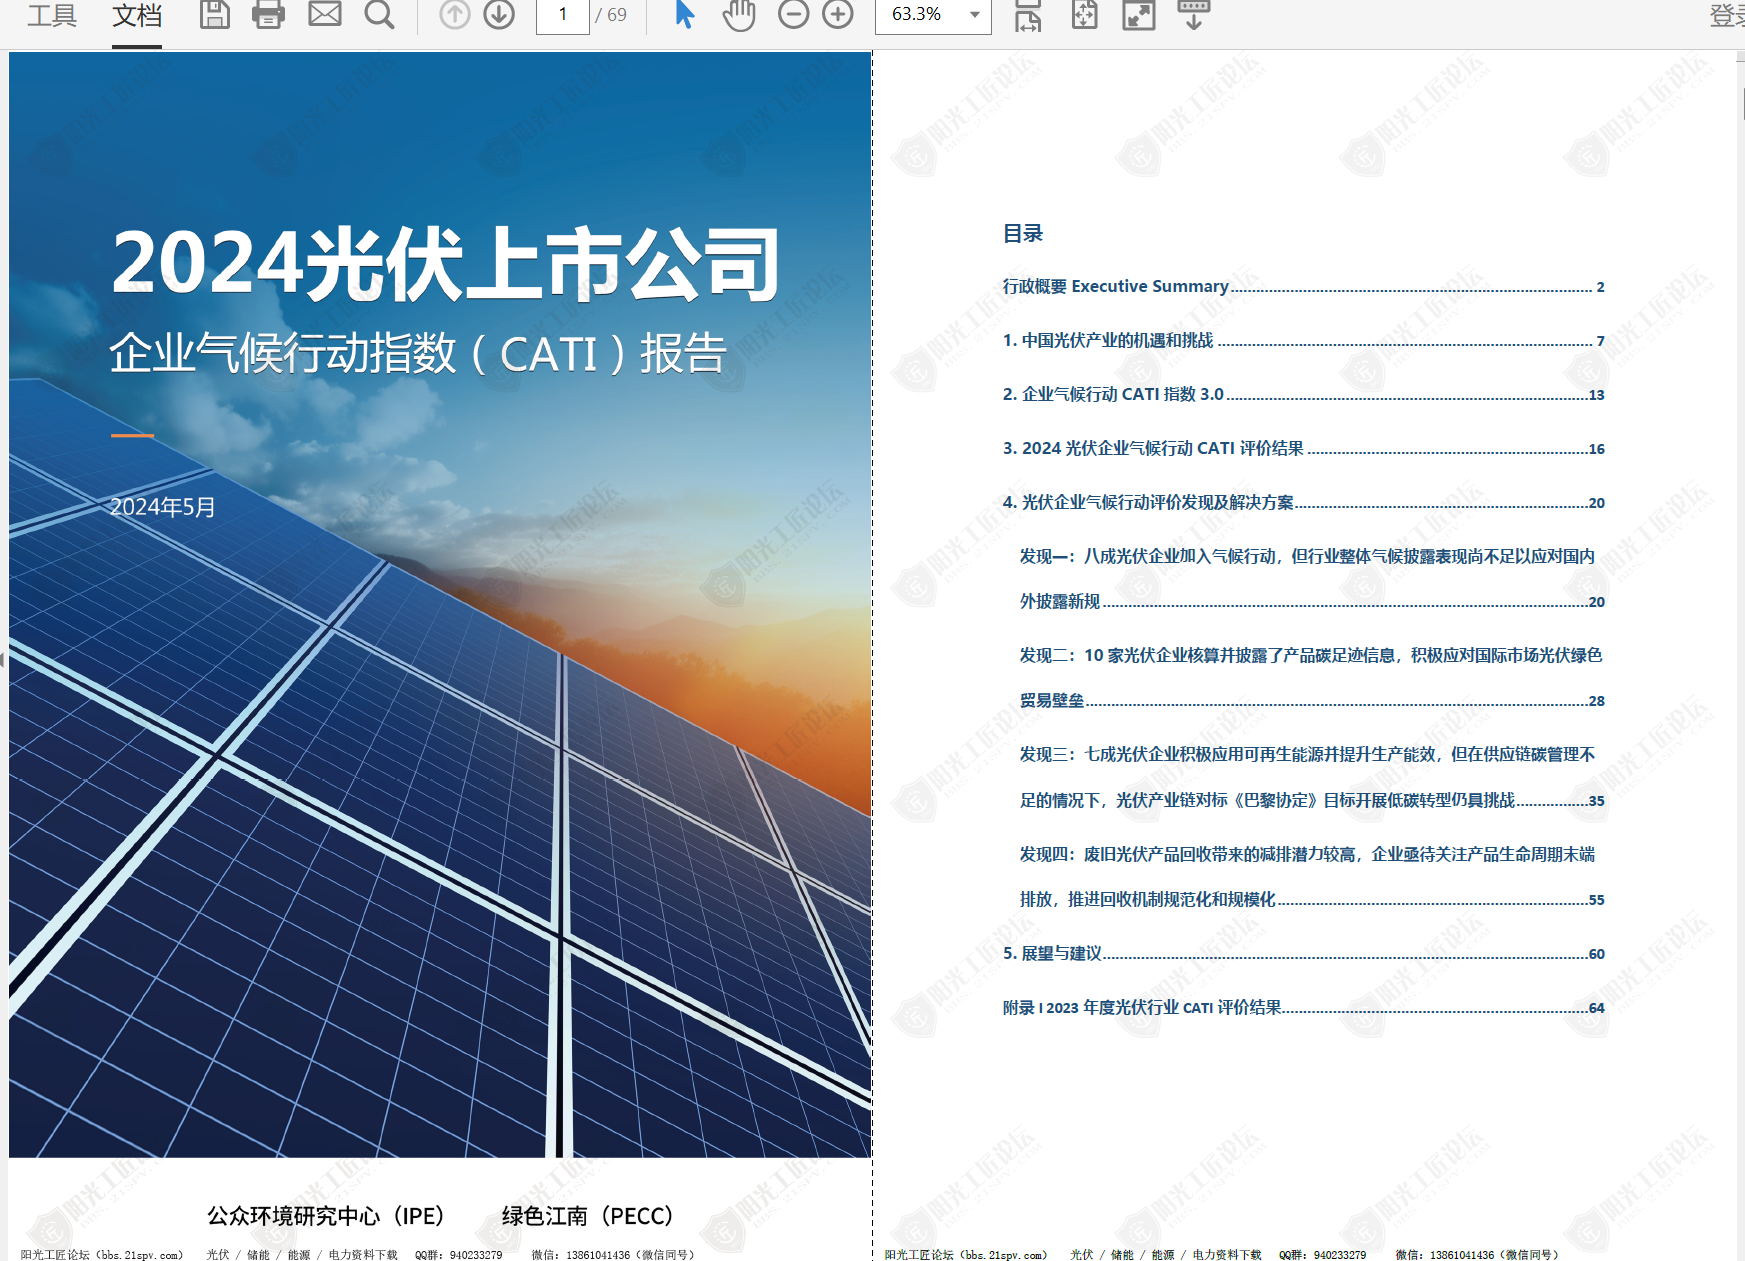The height and width of the screenshot is (1261, 1745).
Task: Click 发现二 line ending 贸易壁垒
Action: coord(1312,700)
